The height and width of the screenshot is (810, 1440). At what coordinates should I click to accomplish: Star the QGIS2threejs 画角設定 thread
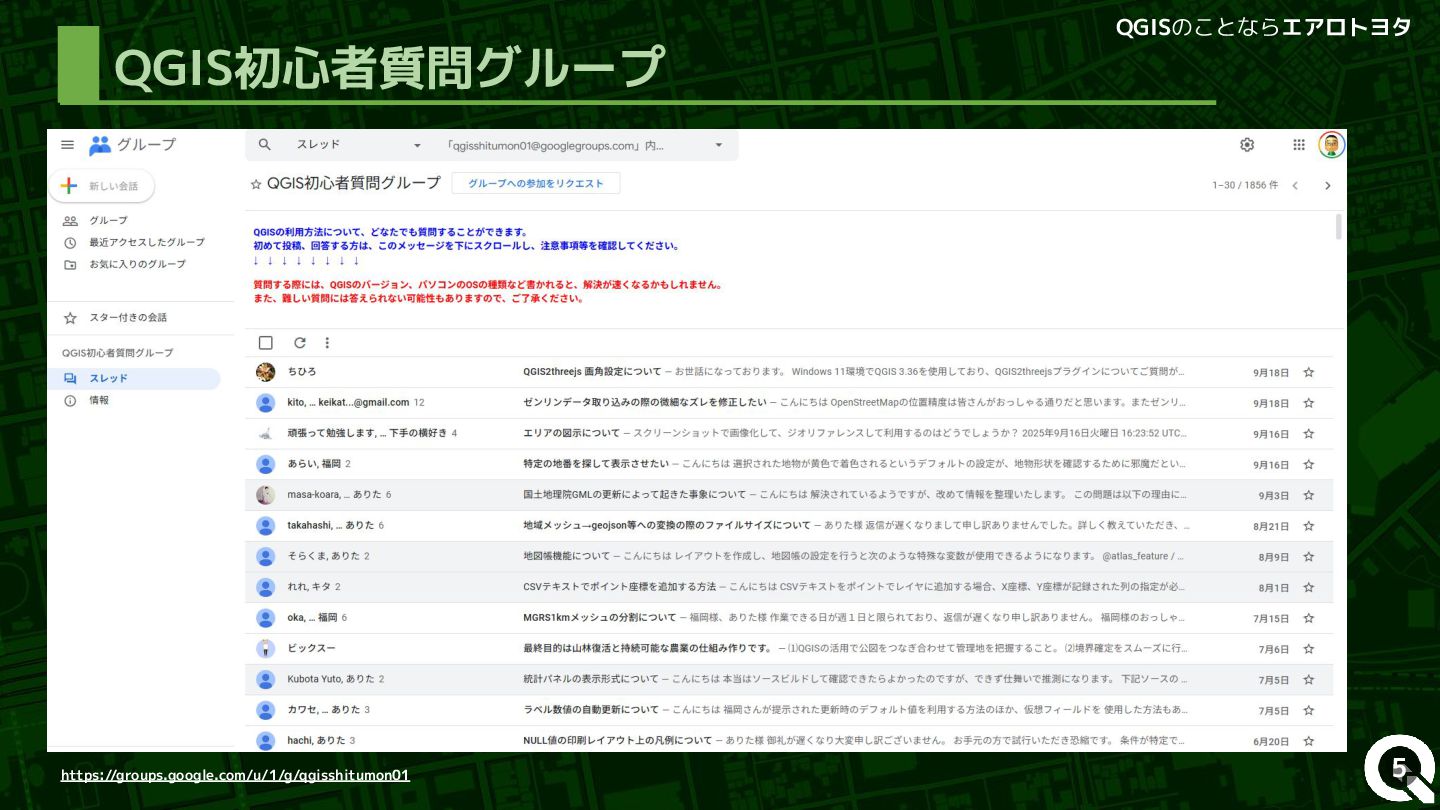click(1309, 373)
